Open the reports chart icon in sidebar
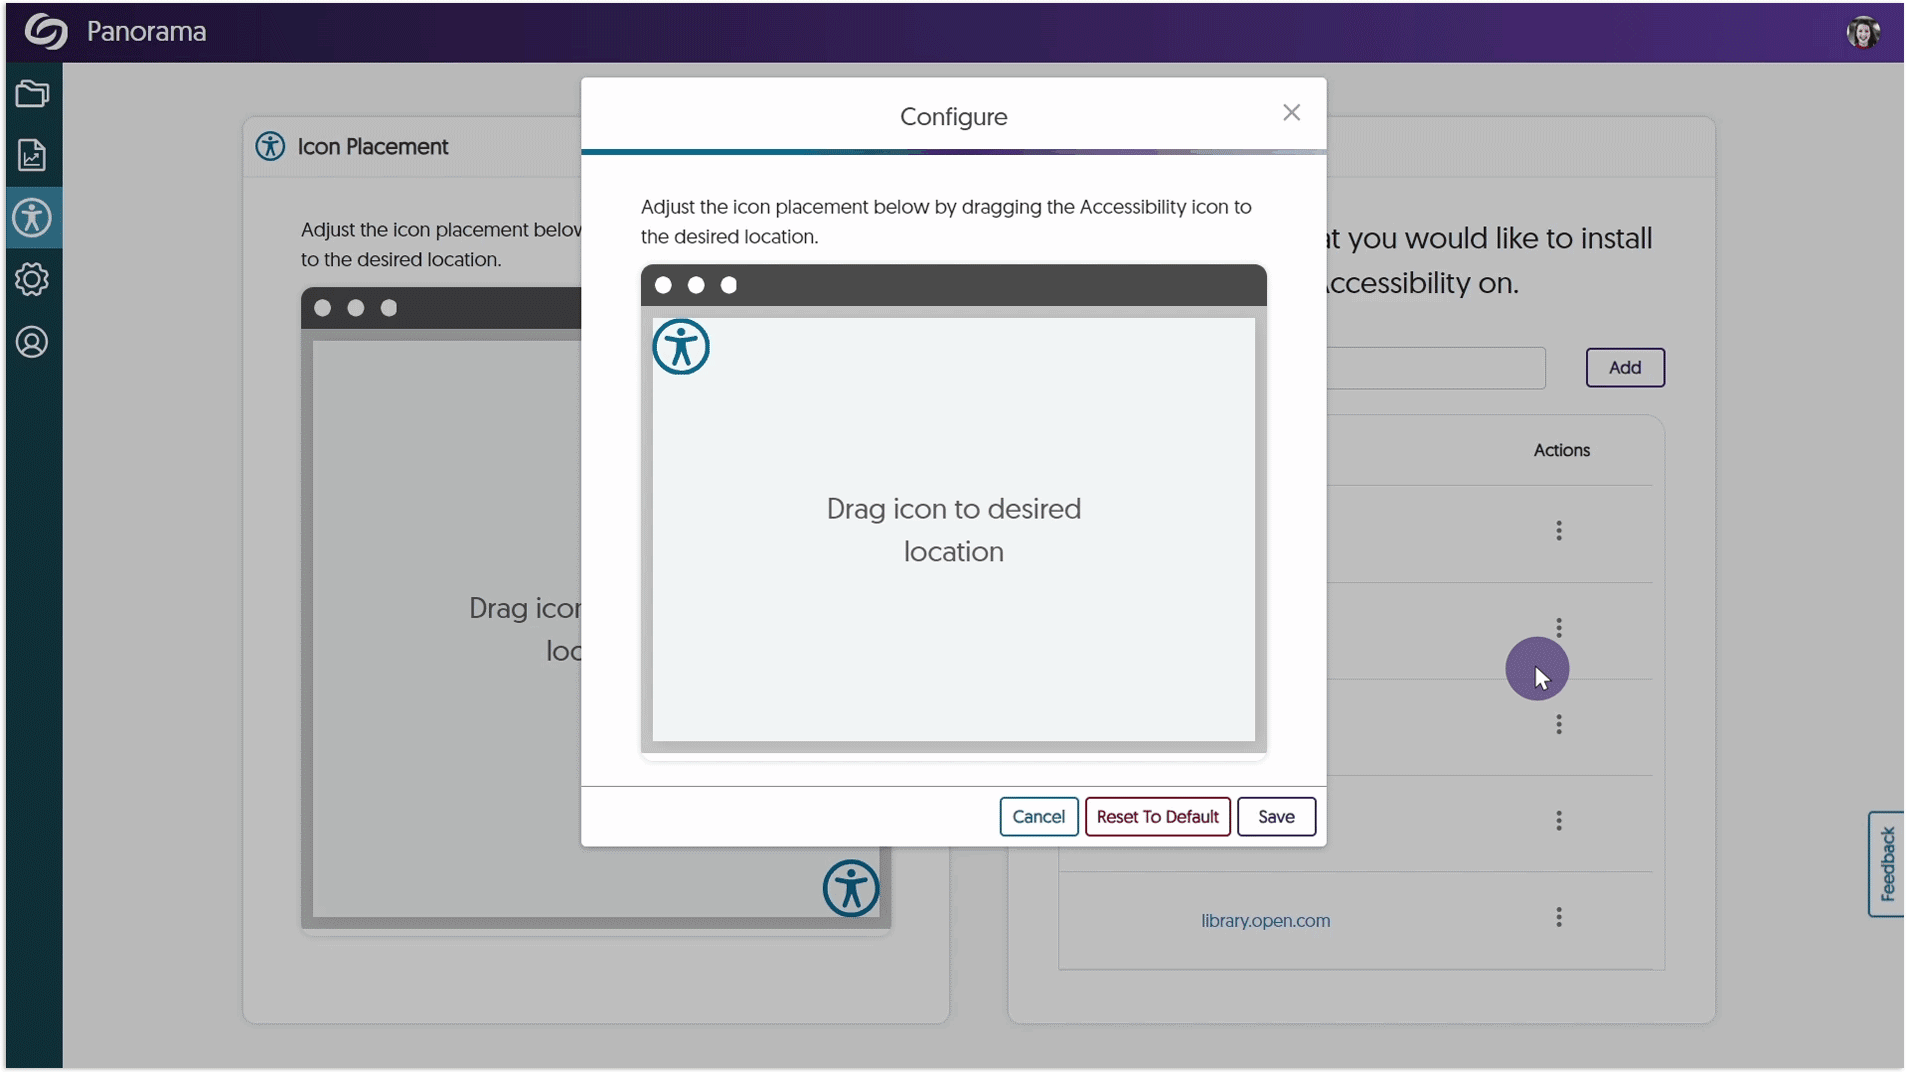The height and width of the screenshot is (1072, 1910). point(32,156)
